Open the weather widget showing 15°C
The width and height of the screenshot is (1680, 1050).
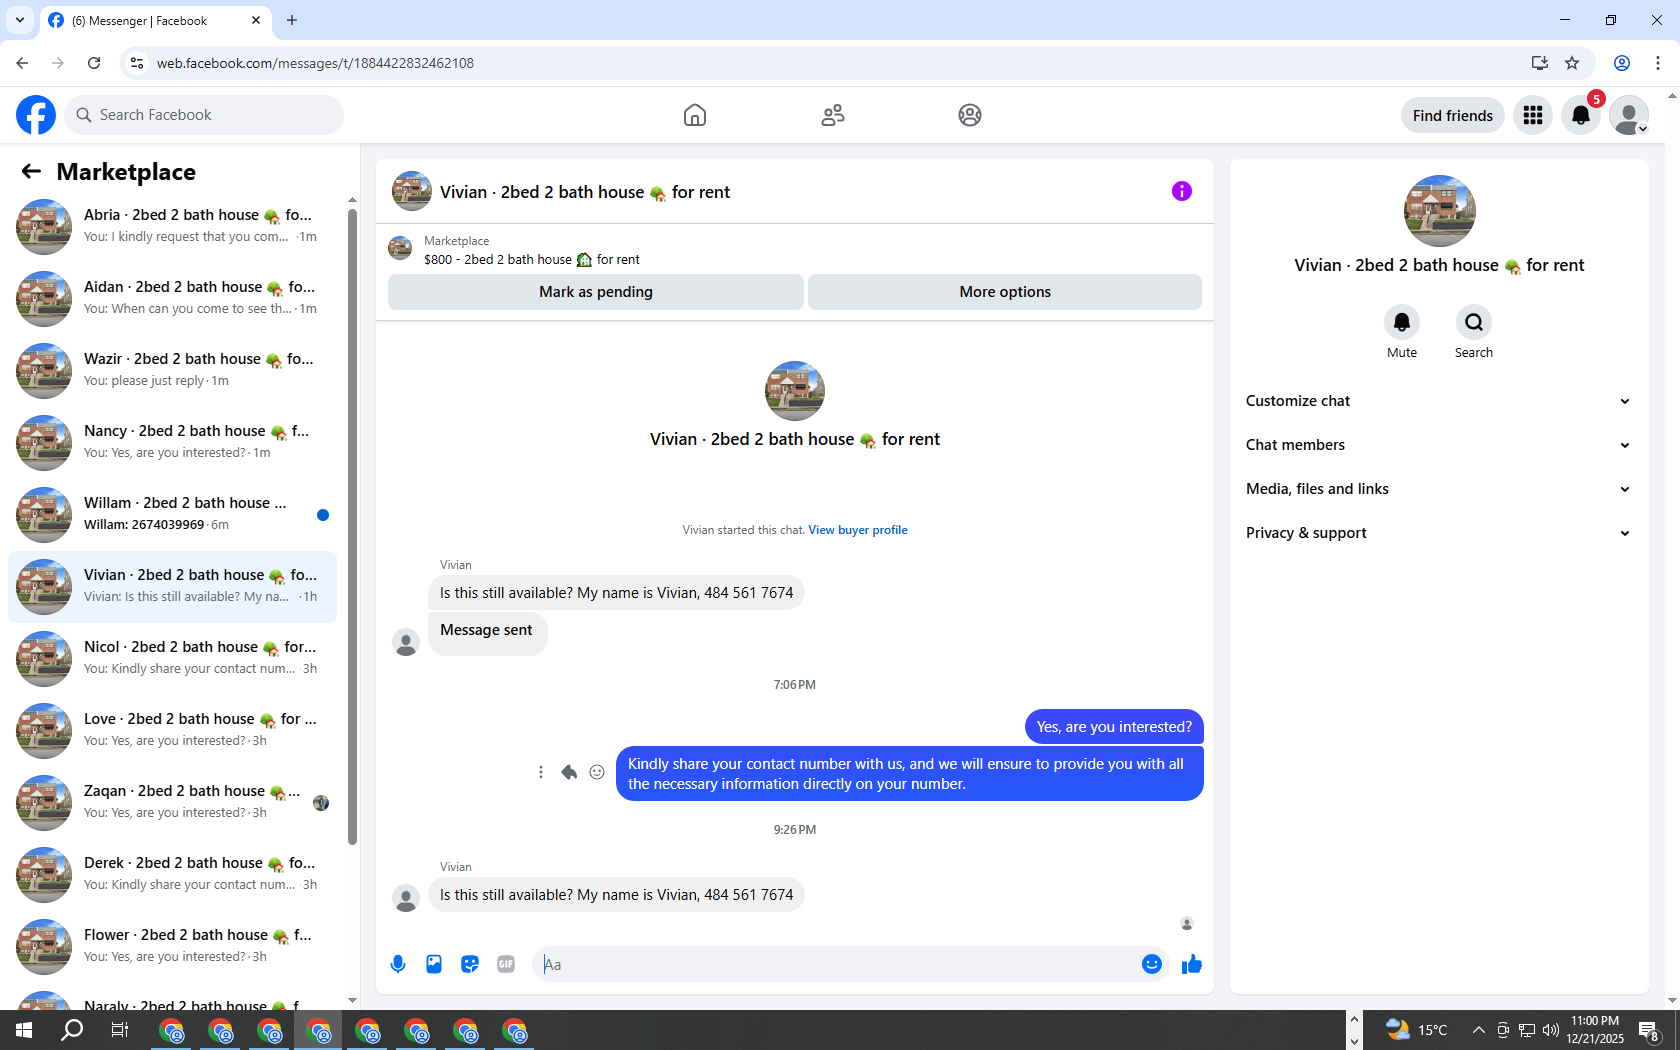point(1416,1030)
